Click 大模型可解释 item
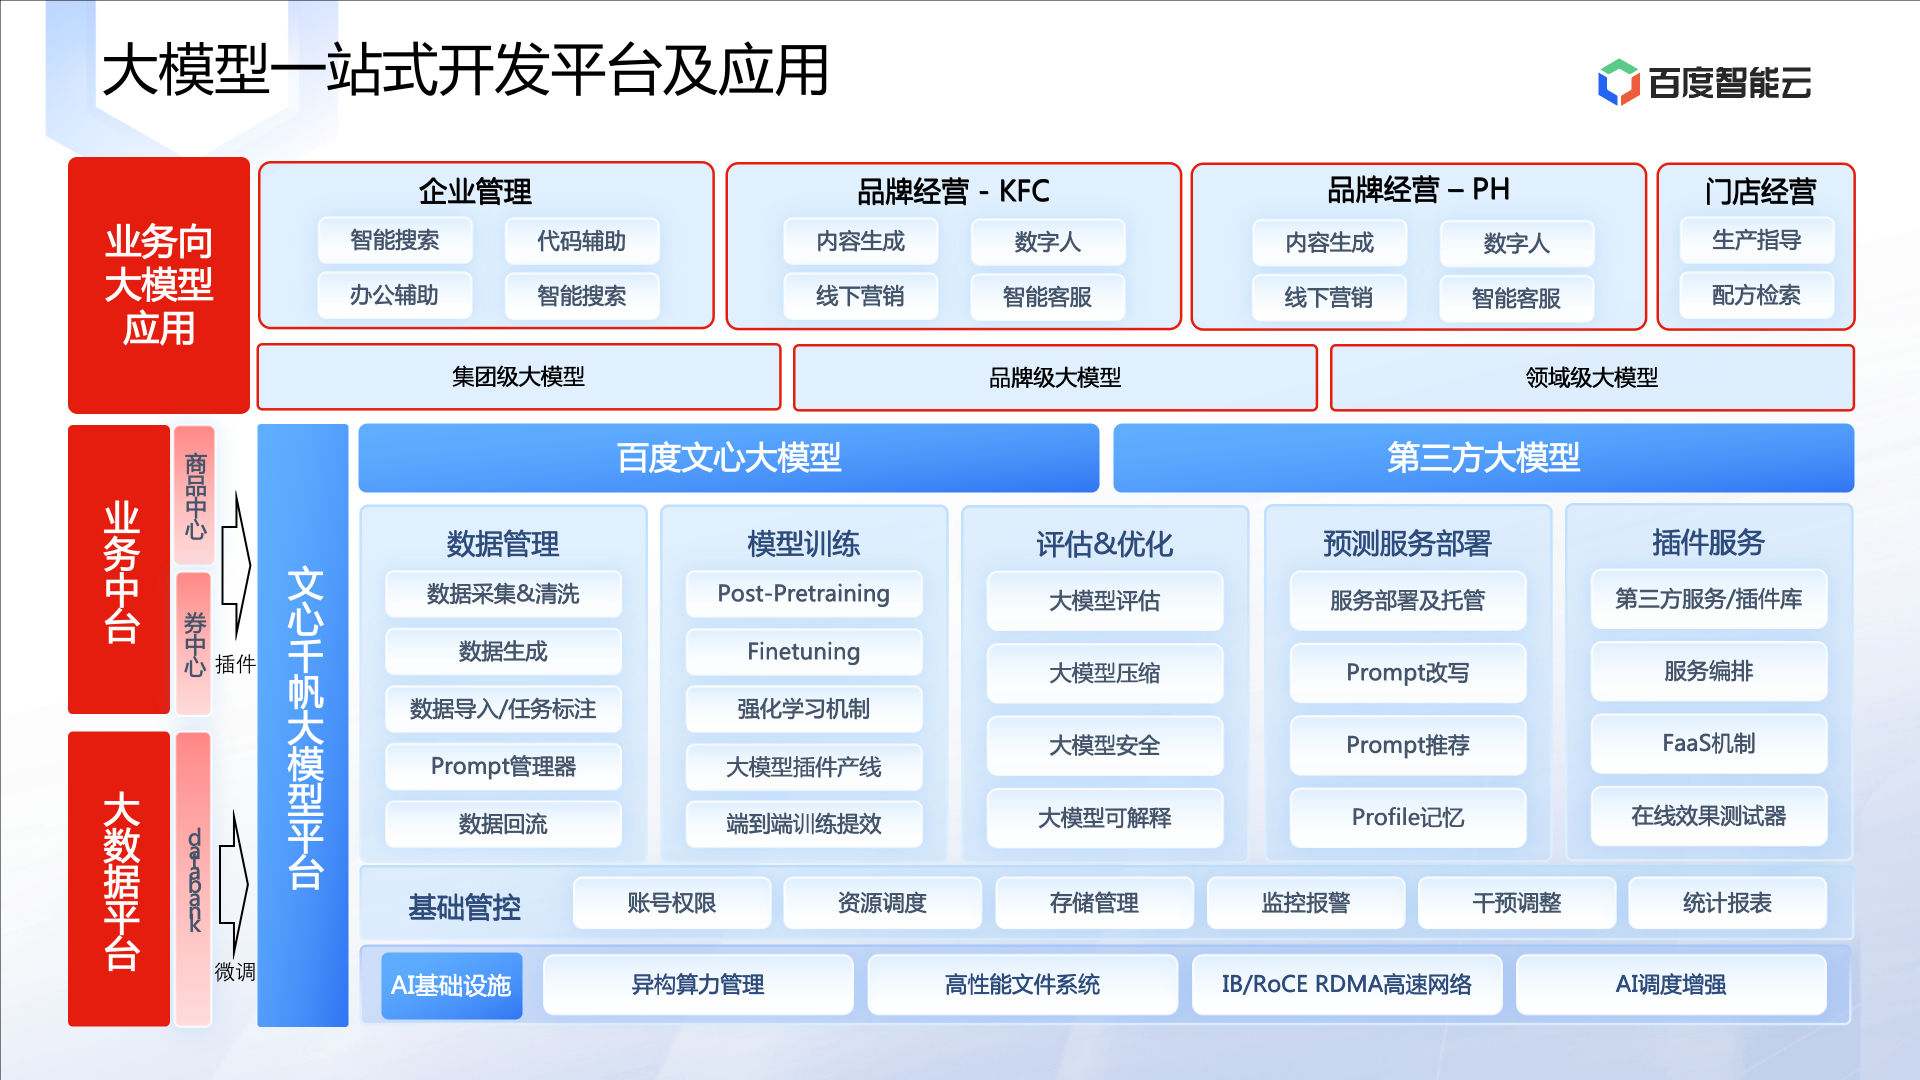This screenshot has height=1080, width=1920. [x=1105, y=818]
